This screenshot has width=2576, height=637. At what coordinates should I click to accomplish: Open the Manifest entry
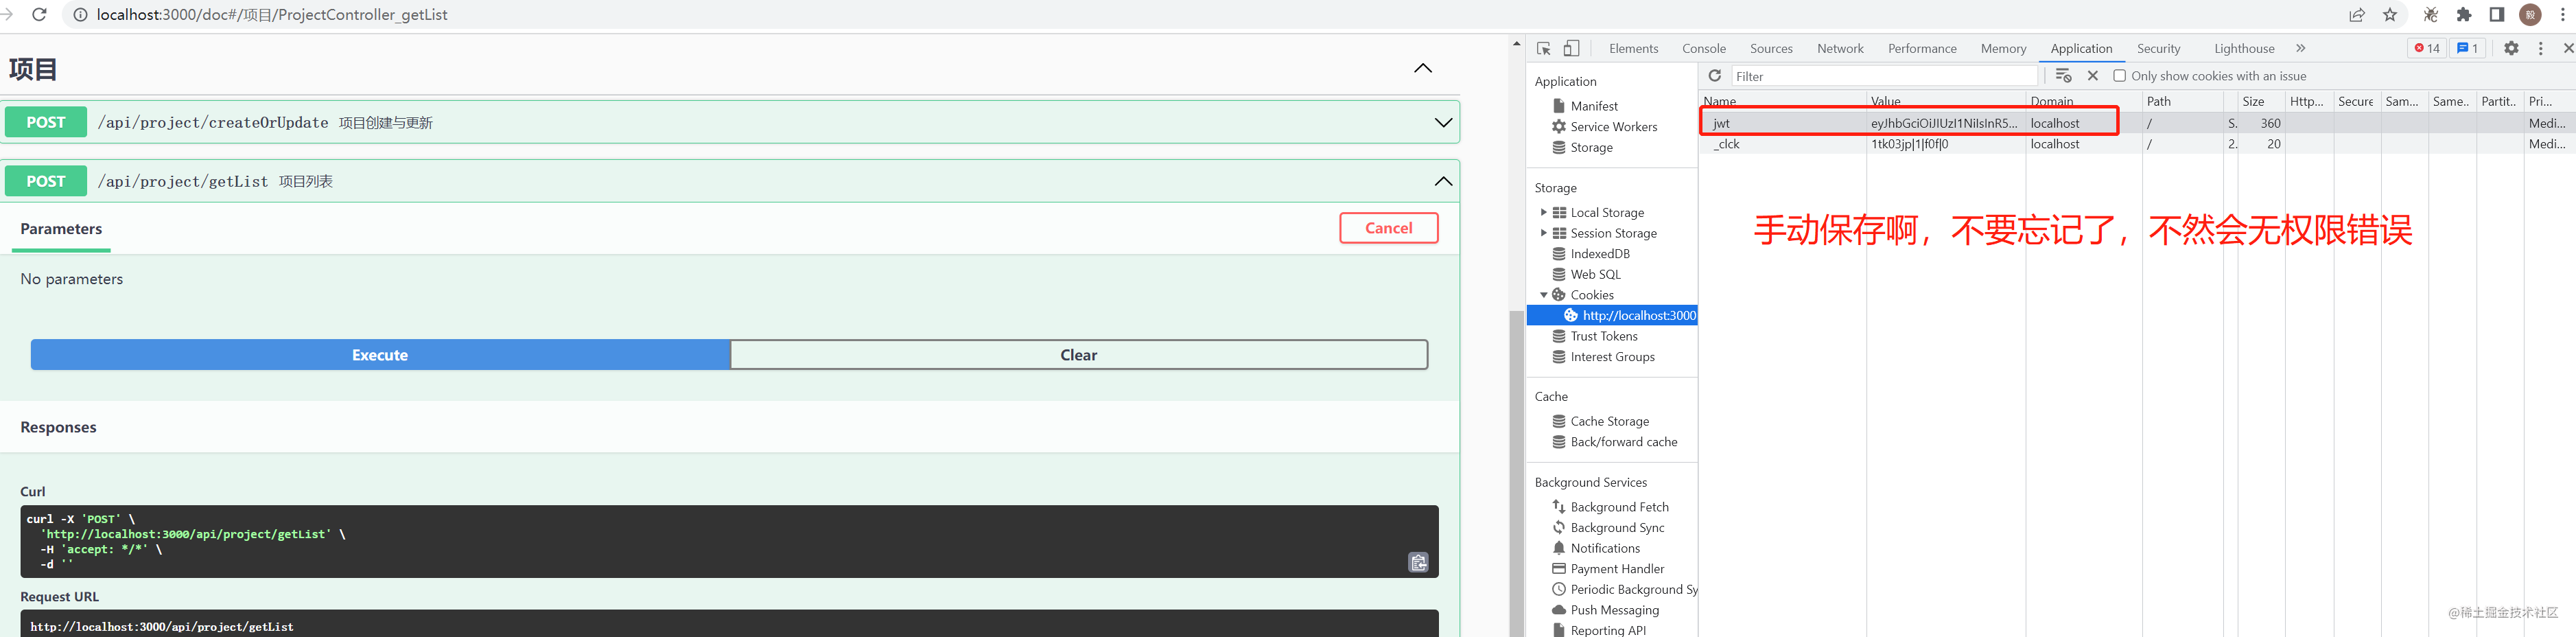click(1594, 106)
